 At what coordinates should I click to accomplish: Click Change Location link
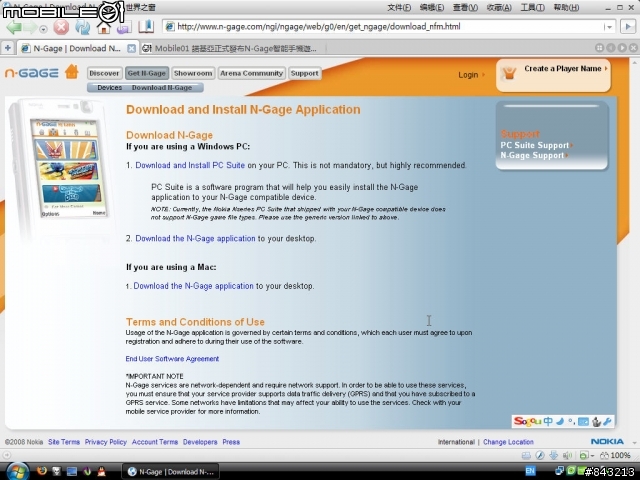coord(508,442)
